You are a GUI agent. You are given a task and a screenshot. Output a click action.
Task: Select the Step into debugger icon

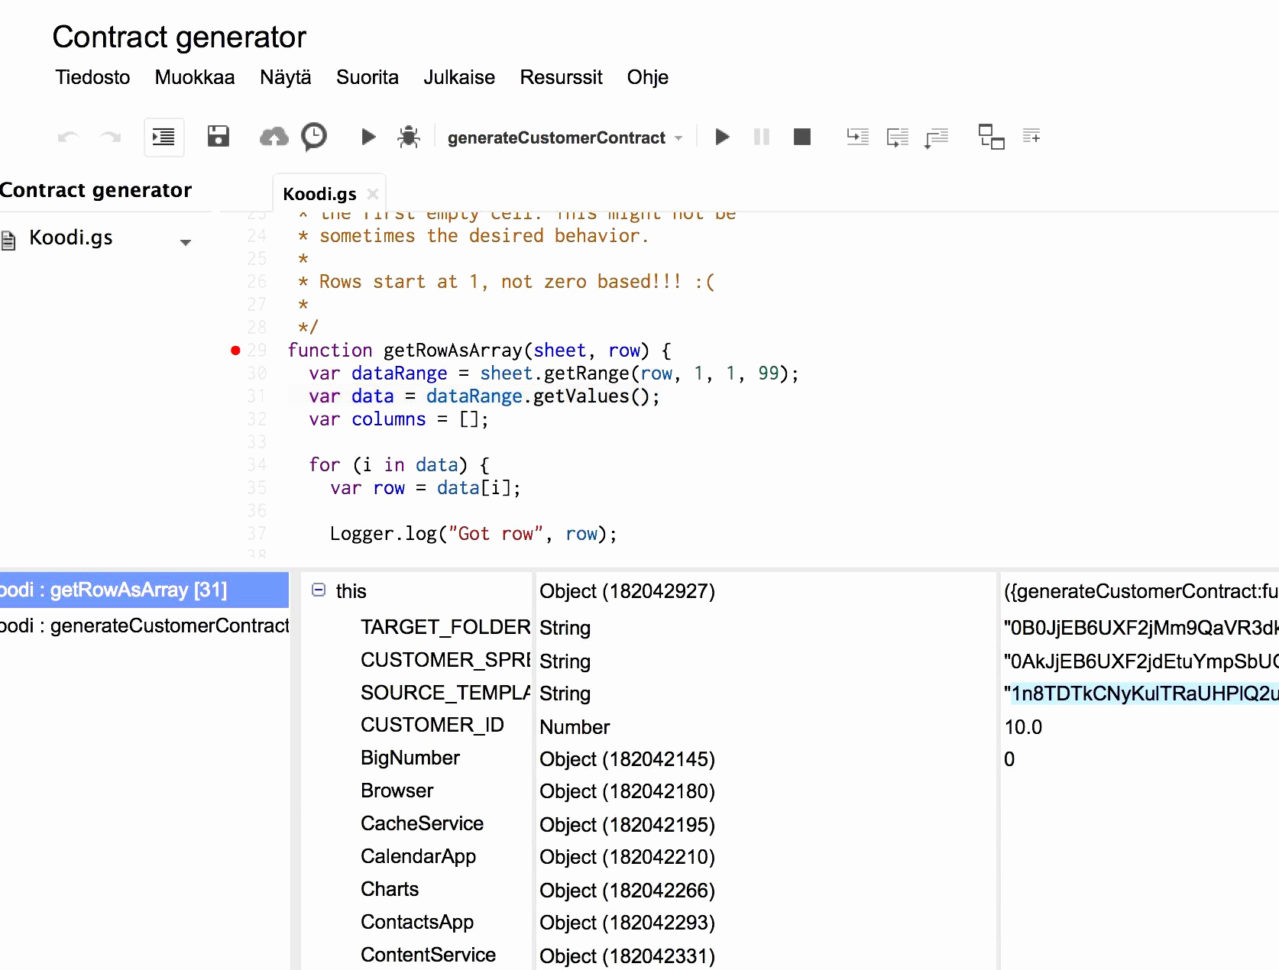[857, 137]
